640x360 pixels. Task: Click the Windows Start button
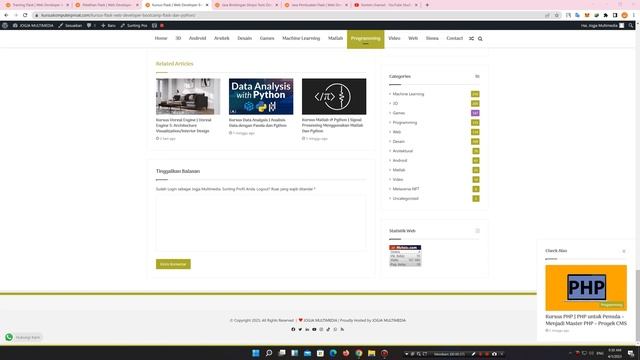256,353
